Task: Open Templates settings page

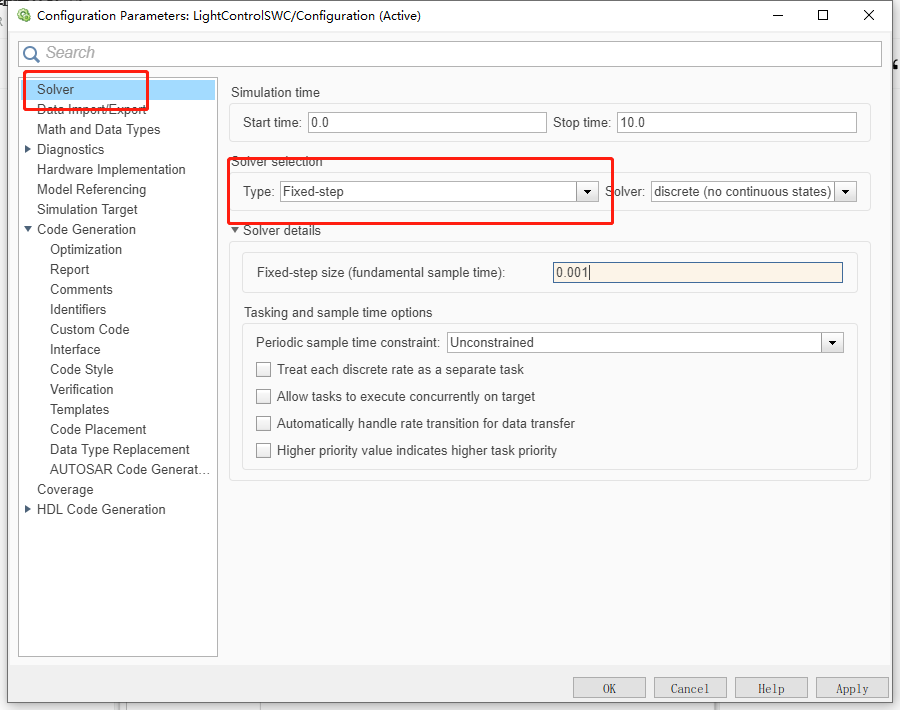Action: [x=79, y=410]
